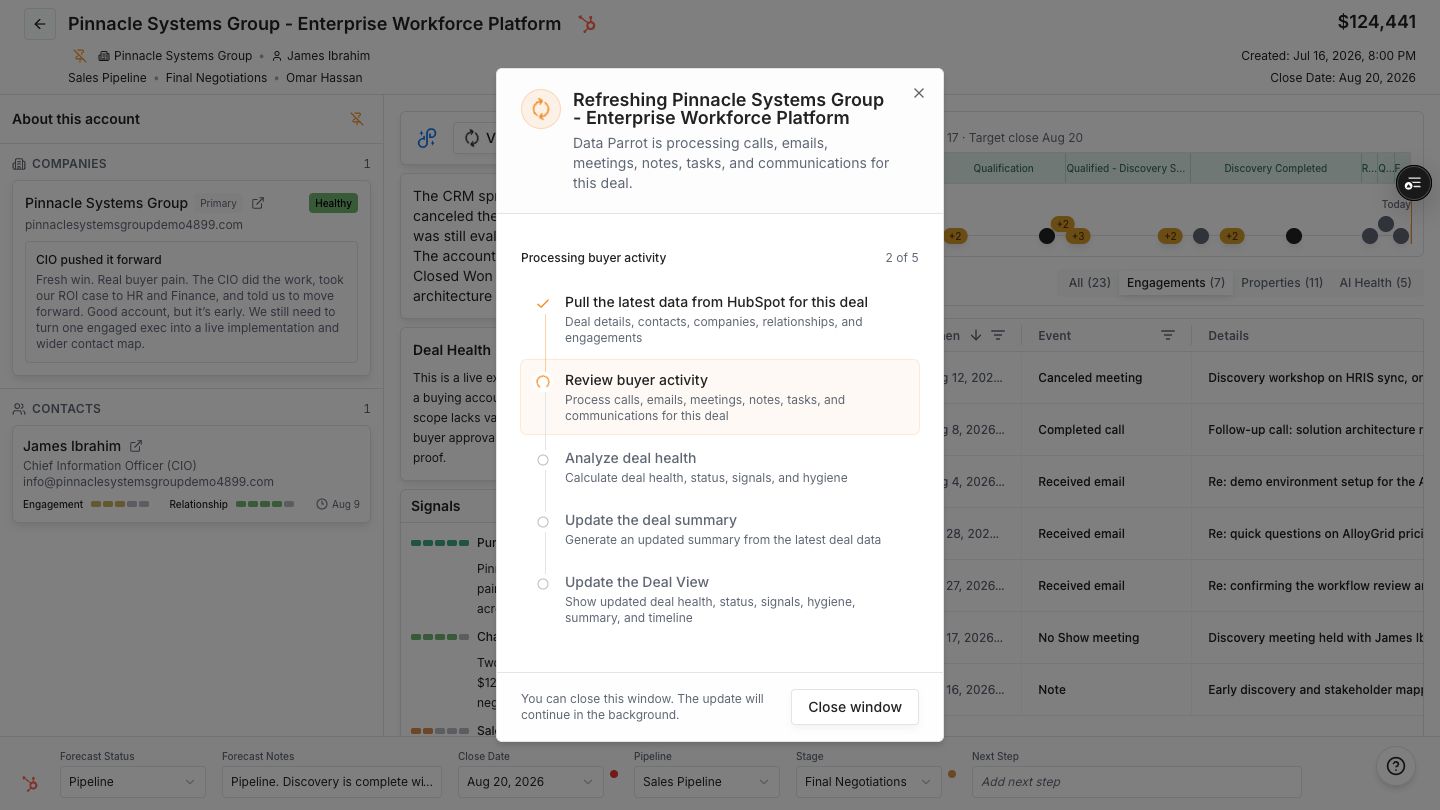Click the spinner beside Review buyer activity
The height and width of the screenshot is (810, 1440).
(x=543, y=381)
